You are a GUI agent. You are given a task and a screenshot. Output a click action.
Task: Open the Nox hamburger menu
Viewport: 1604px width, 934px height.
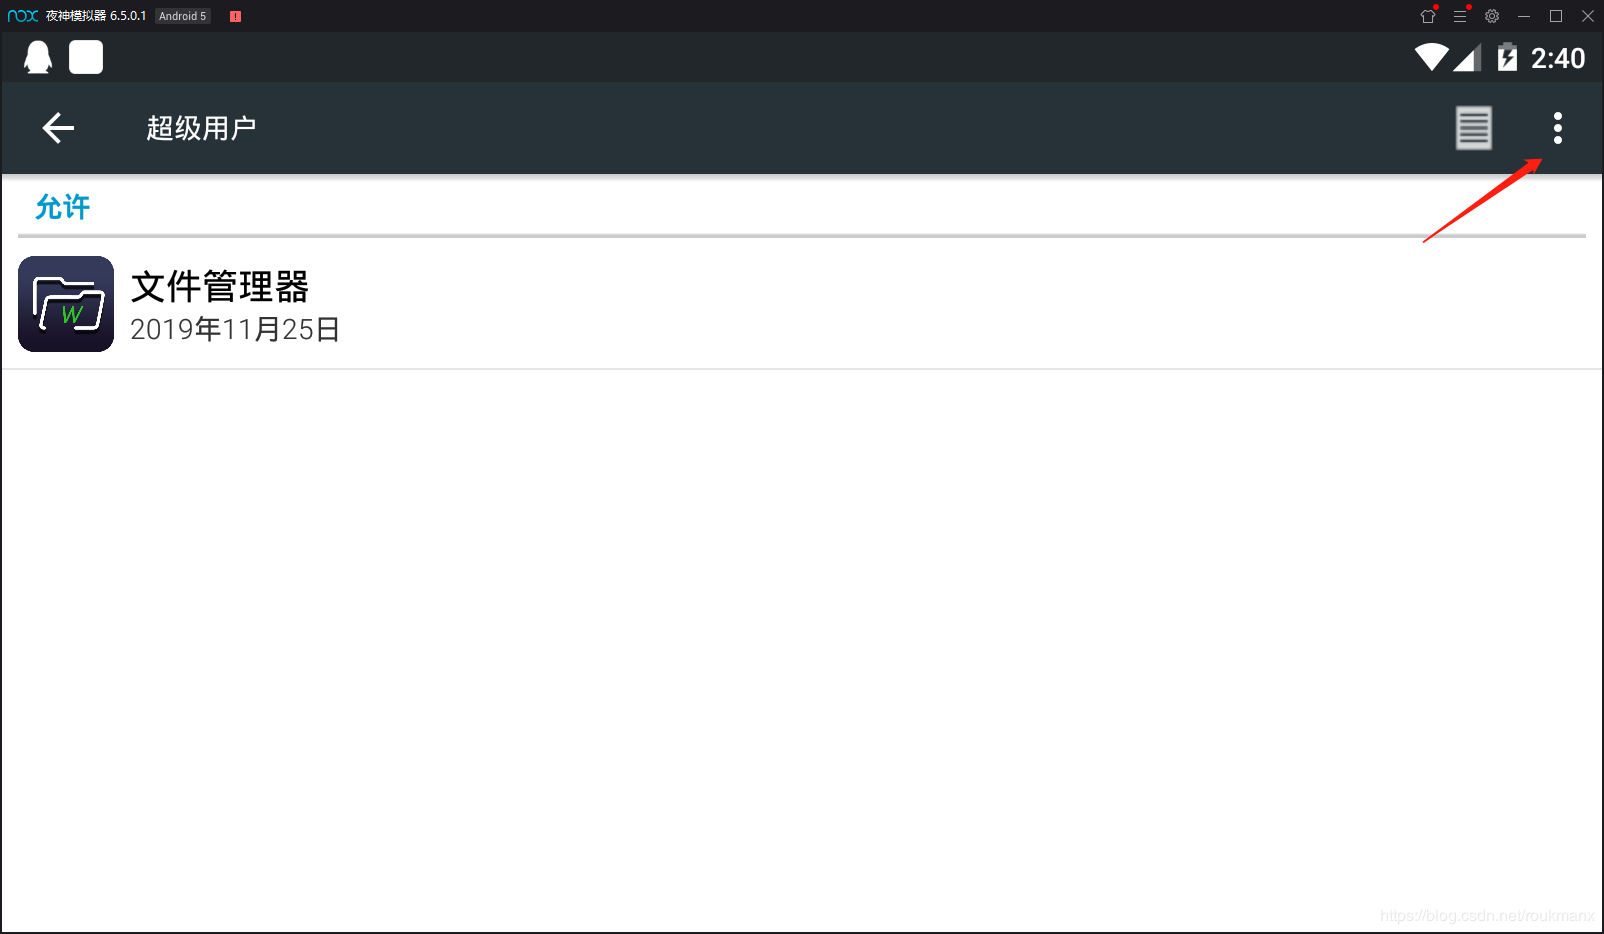pyautogui.click(x=1460, y=16)
